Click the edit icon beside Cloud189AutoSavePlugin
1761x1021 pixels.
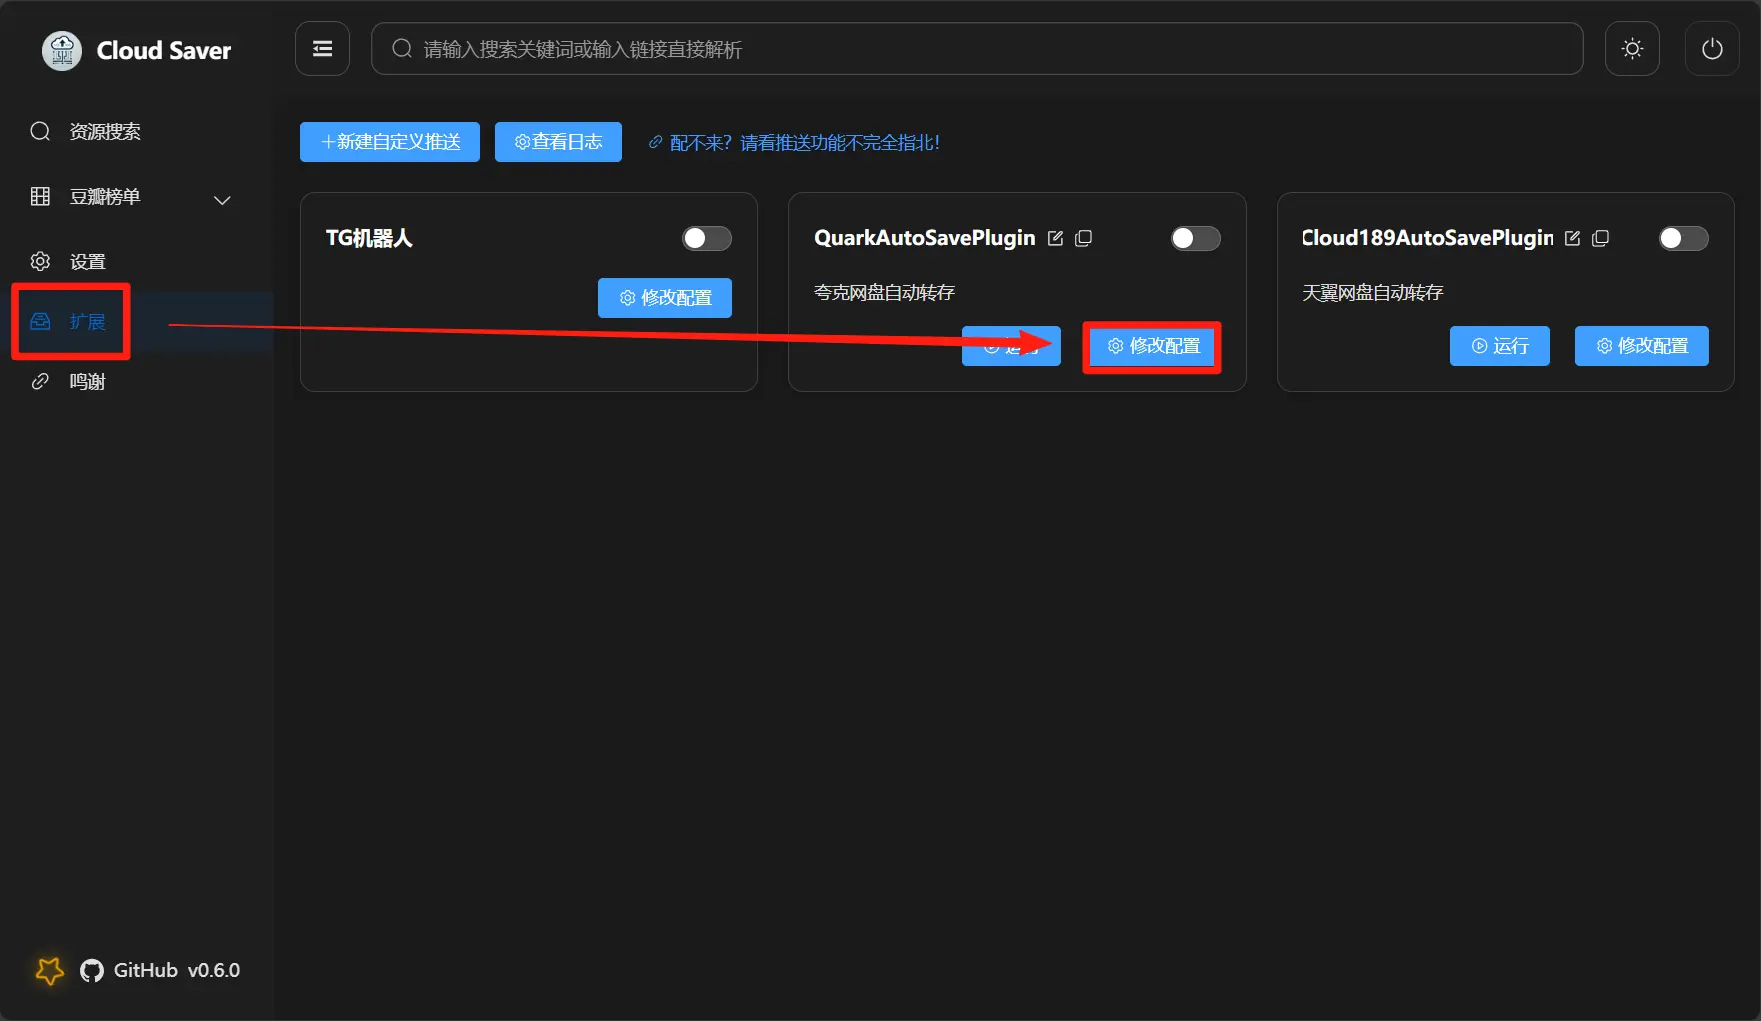tap(1572, 238)
